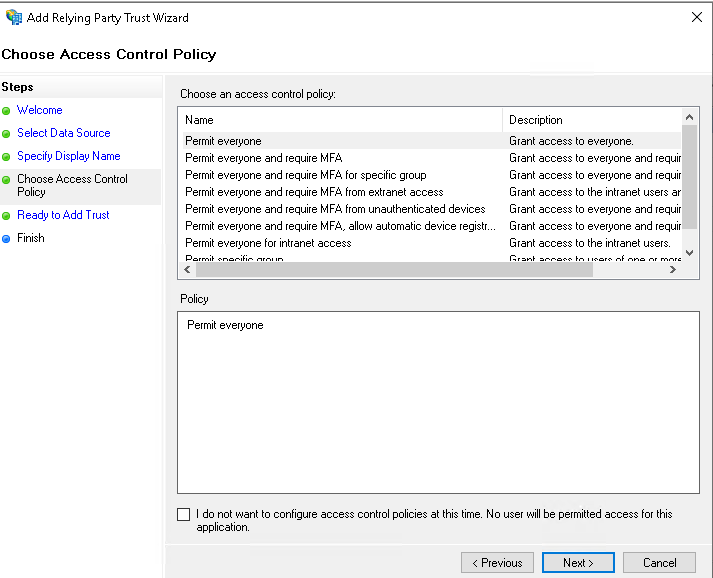Screen dimensions: 713x578
Task: Go to Specify Display Name step
Action: point(68,156)
